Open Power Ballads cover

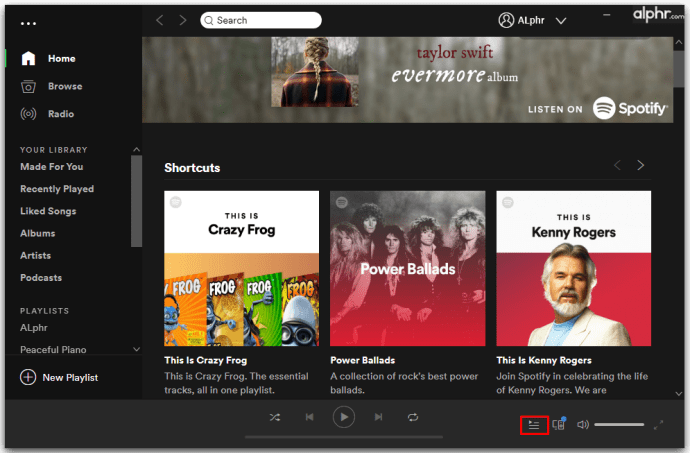(x=407, y=268)
